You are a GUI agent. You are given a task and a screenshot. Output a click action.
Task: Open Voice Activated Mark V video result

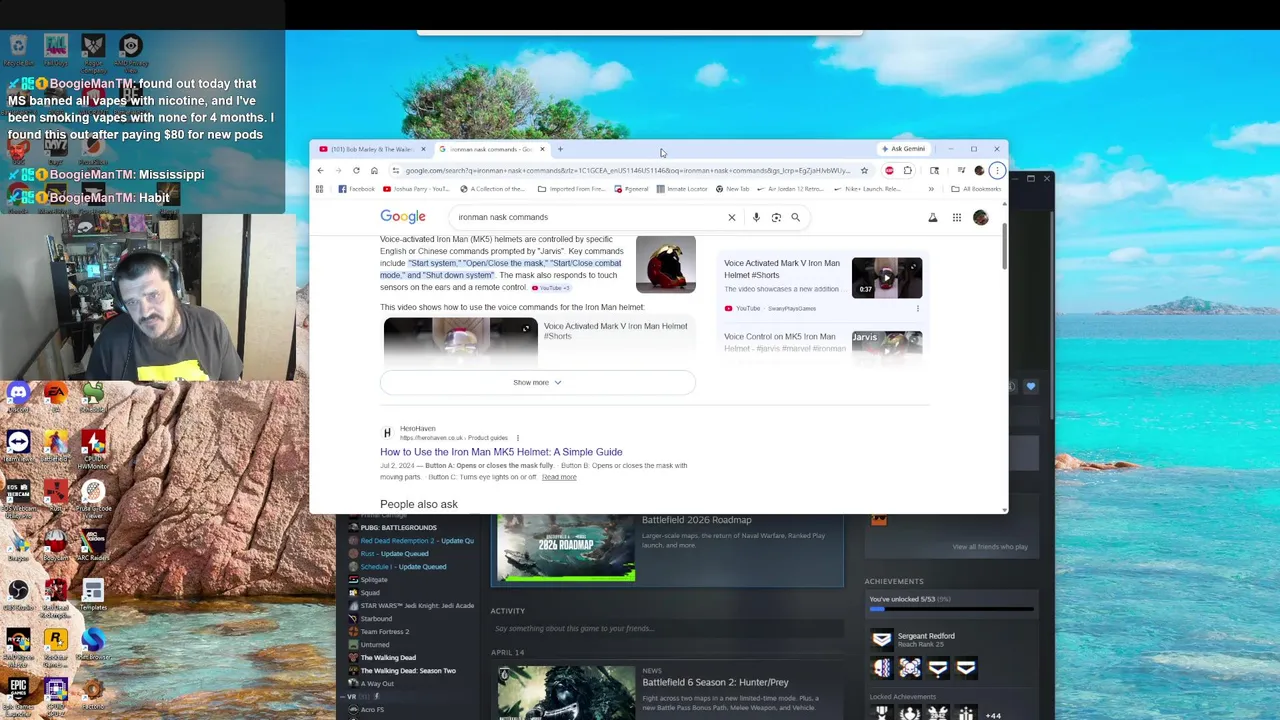782,269
